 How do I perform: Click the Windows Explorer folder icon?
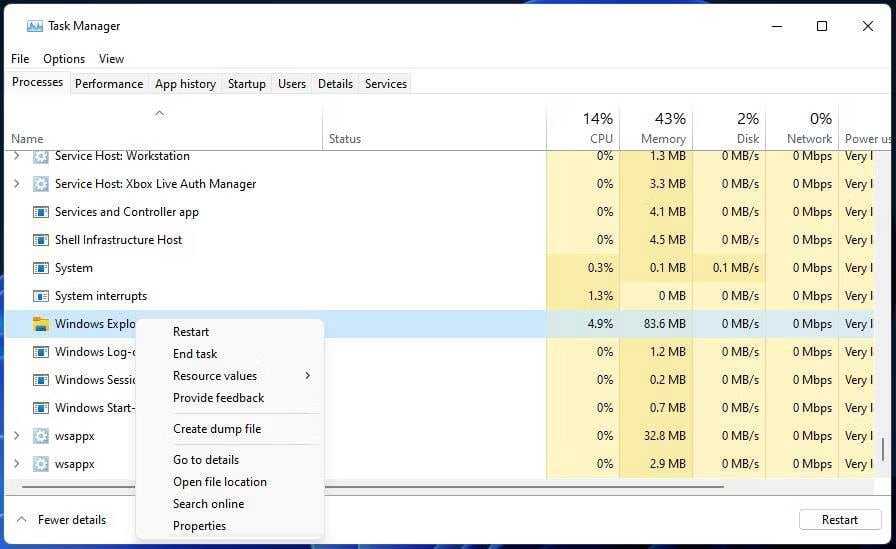coord(41,324)
